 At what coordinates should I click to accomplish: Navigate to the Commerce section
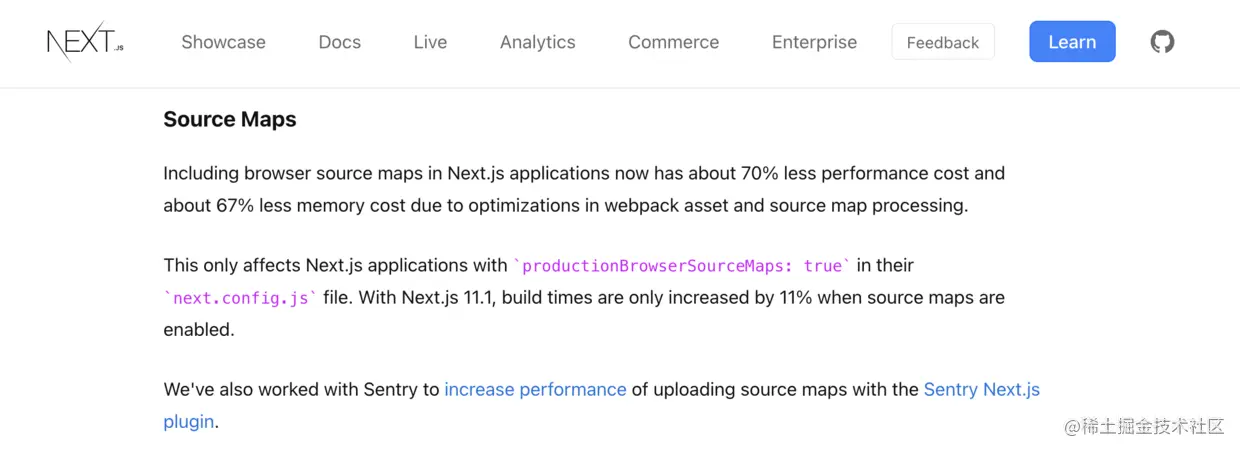(x=673, y=42)
